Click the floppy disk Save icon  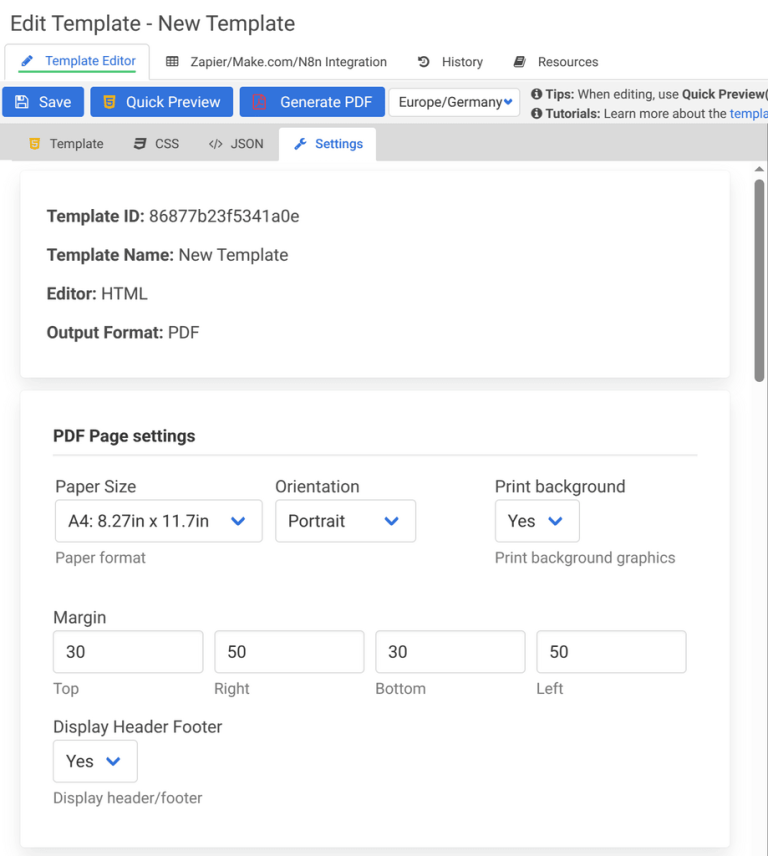pyautogui.click(x=23, y=101)
